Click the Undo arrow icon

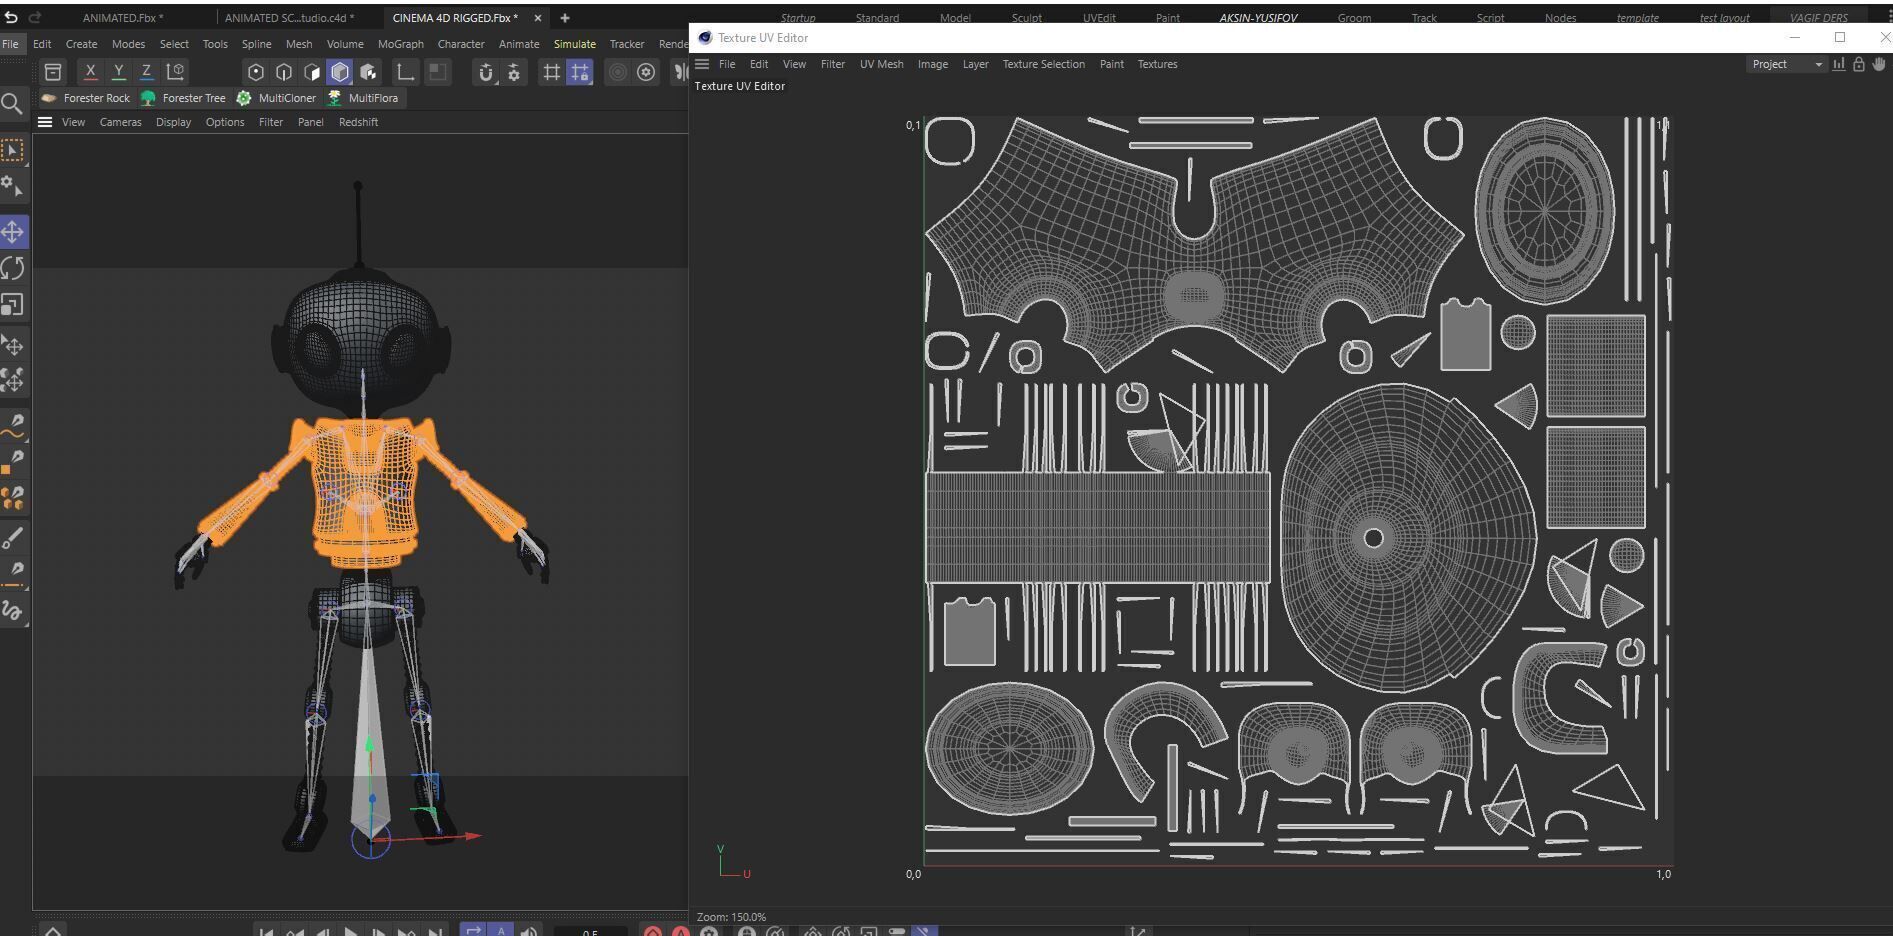tap(11, 17)
